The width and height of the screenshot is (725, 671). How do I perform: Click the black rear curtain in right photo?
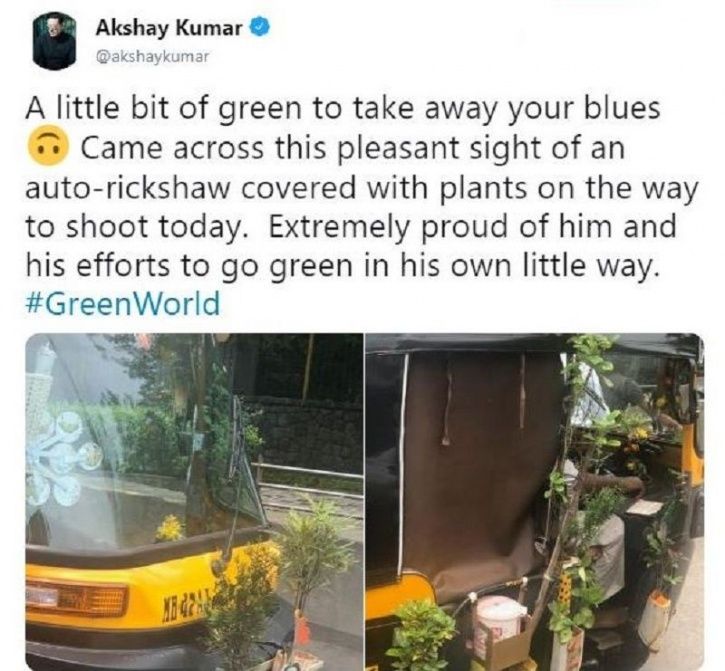pos(481,476)
